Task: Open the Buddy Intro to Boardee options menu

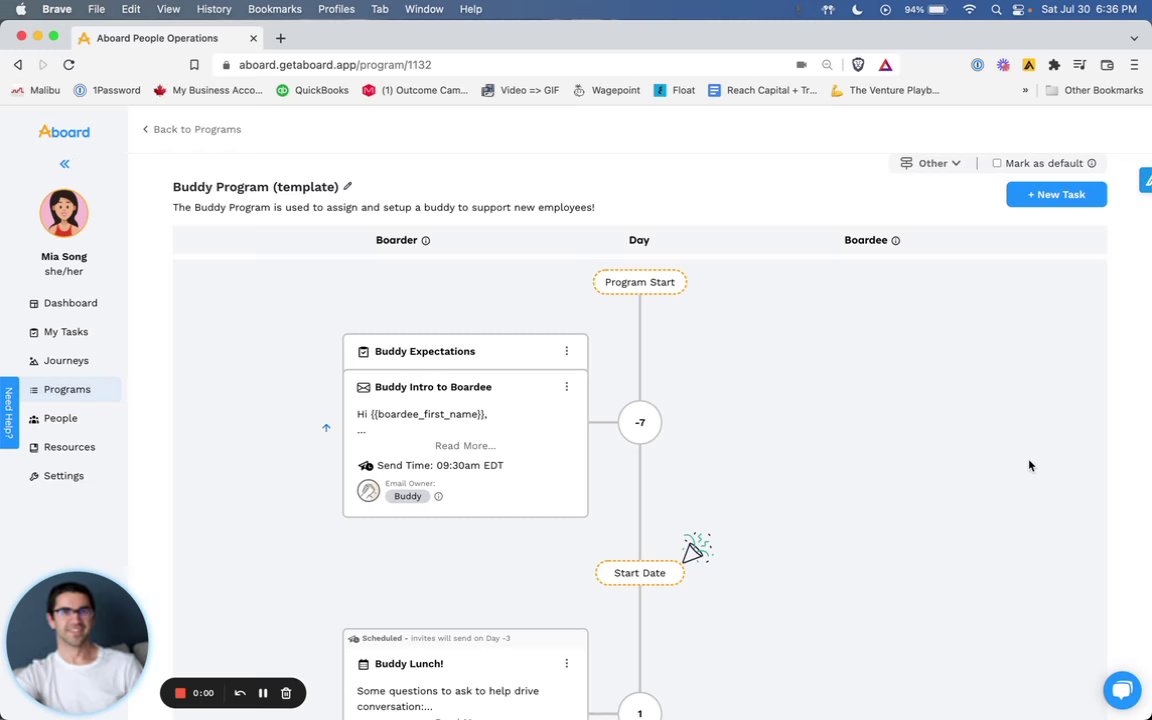Action: [x=566, y=387]
